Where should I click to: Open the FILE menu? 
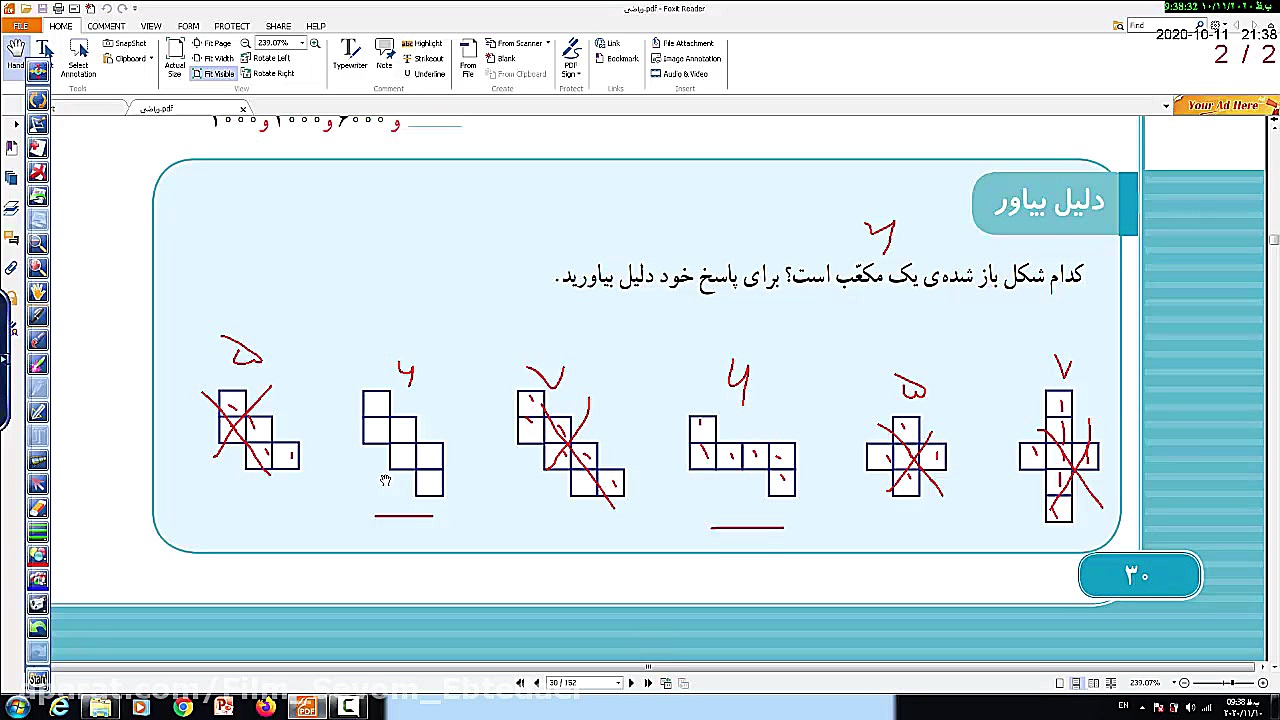pos(20,26)
